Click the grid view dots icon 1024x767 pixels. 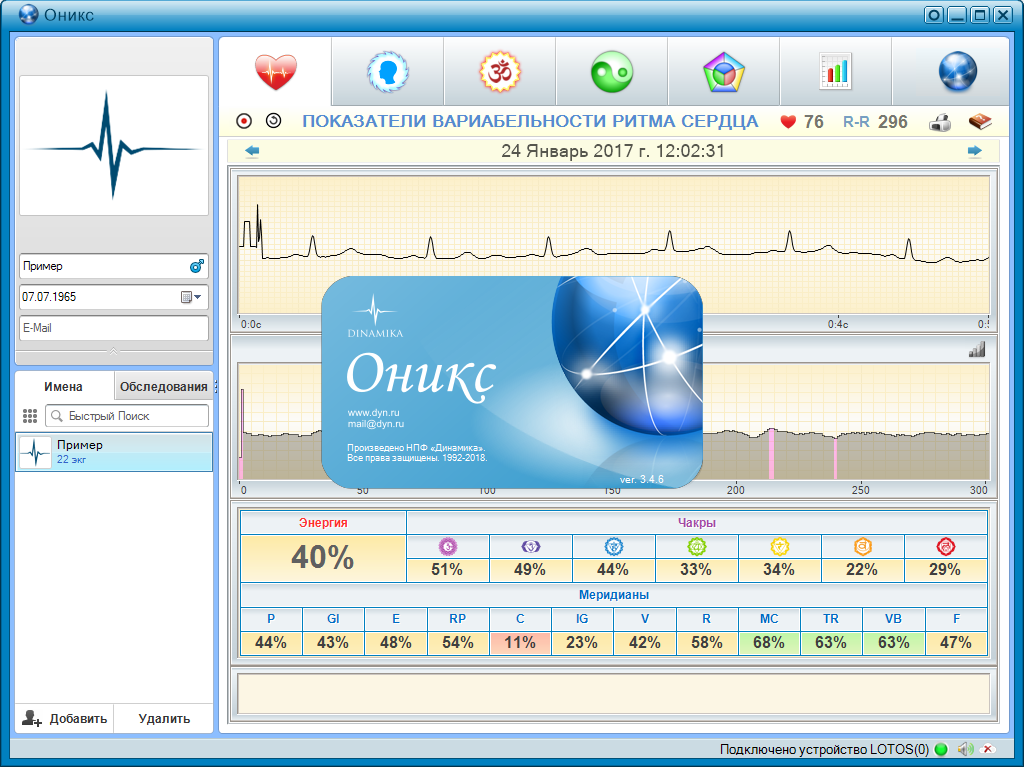click(29, 416)
